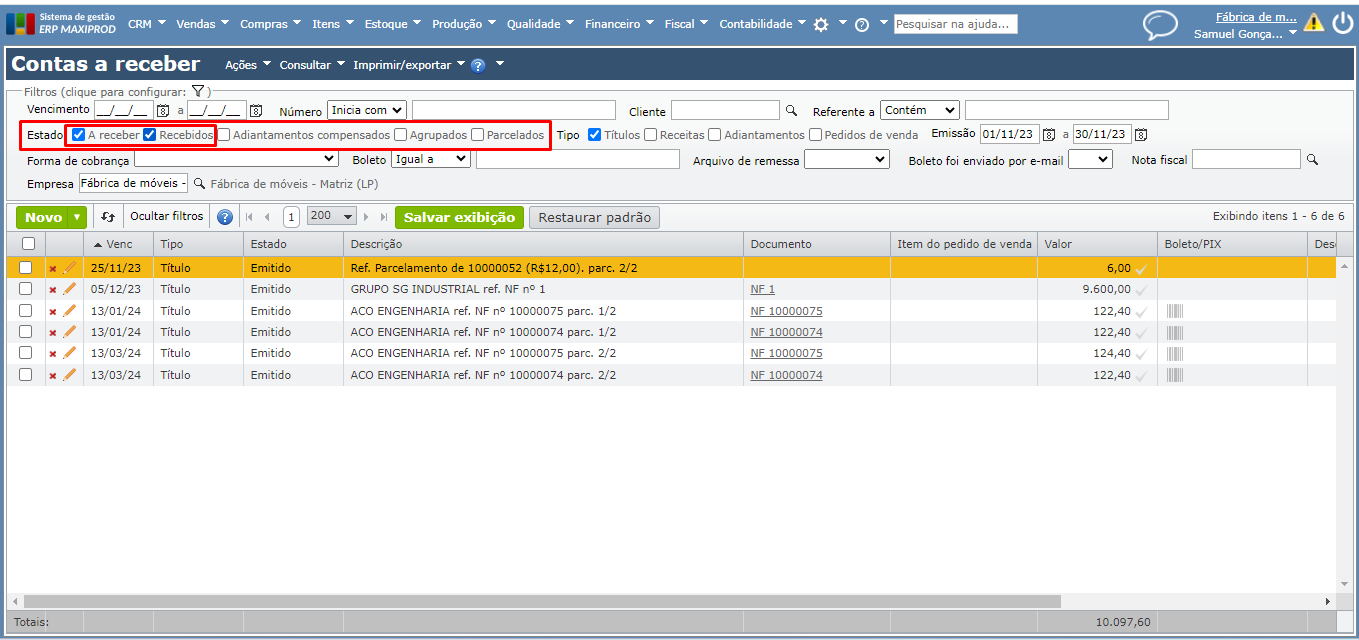
Task: Click the filter funnel configuration icon
Action: (198, 91)
